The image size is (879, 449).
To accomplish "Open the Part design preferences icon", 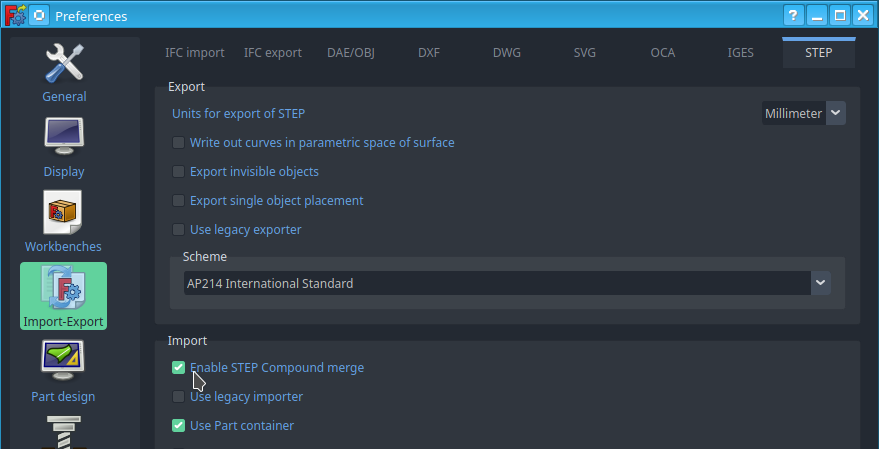I will (x=63, y=372).
